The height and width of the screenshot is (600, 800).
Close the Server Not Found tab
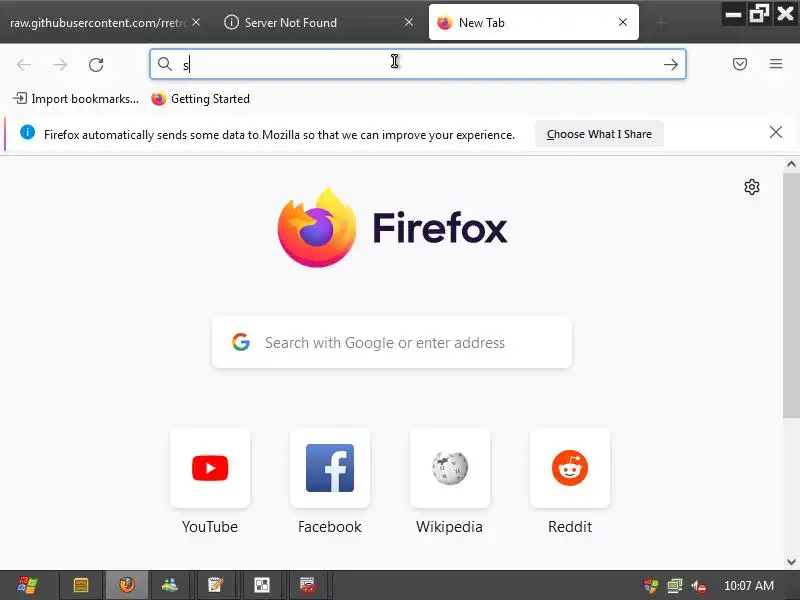(x=409, y=22)
